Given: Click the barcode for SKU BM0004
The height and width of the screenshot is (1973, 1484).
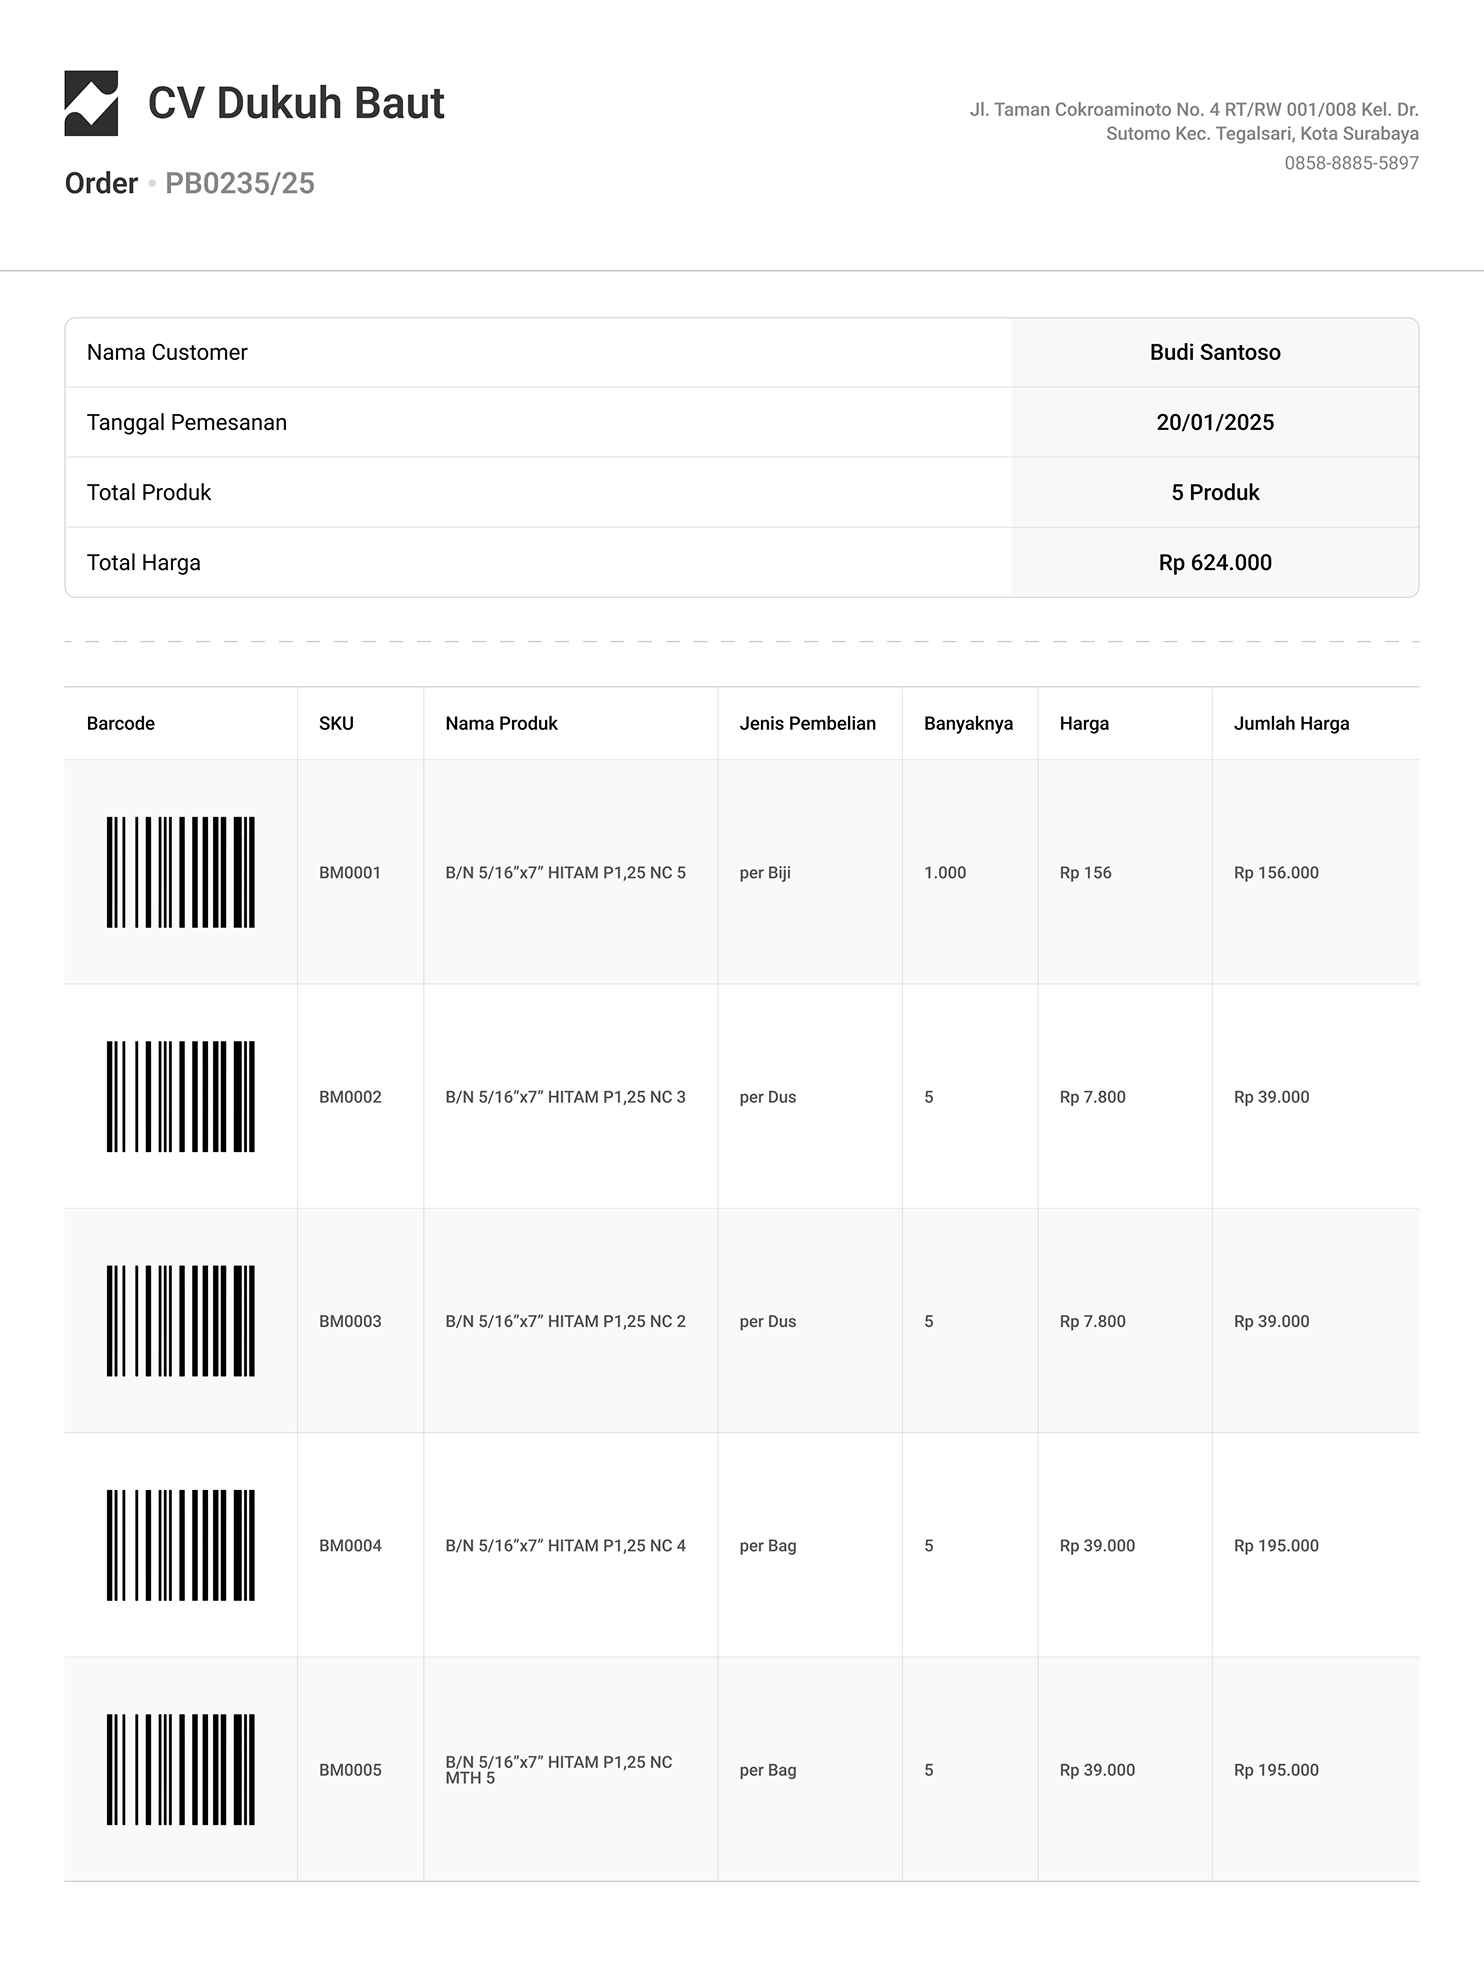Looking at the screenshot, I should 181,1545.
